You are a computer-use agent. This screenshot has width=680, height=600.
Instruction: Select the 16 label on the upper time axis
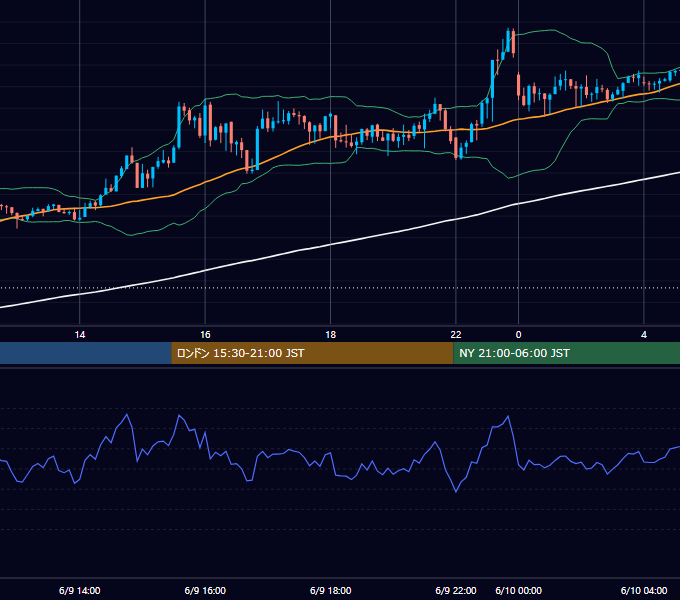(205, 335)
